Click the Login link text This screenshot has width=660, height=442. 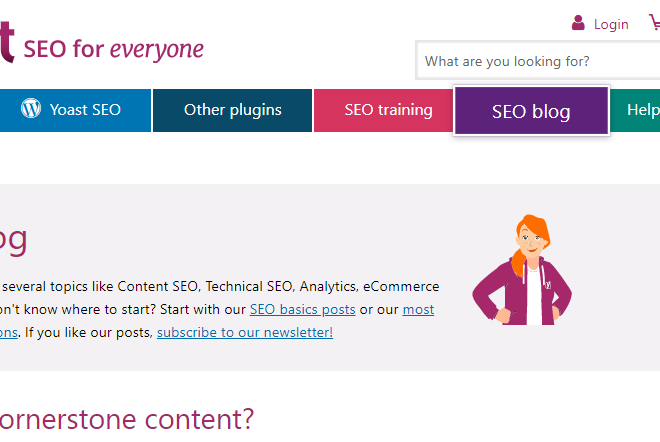click(611, 24)
